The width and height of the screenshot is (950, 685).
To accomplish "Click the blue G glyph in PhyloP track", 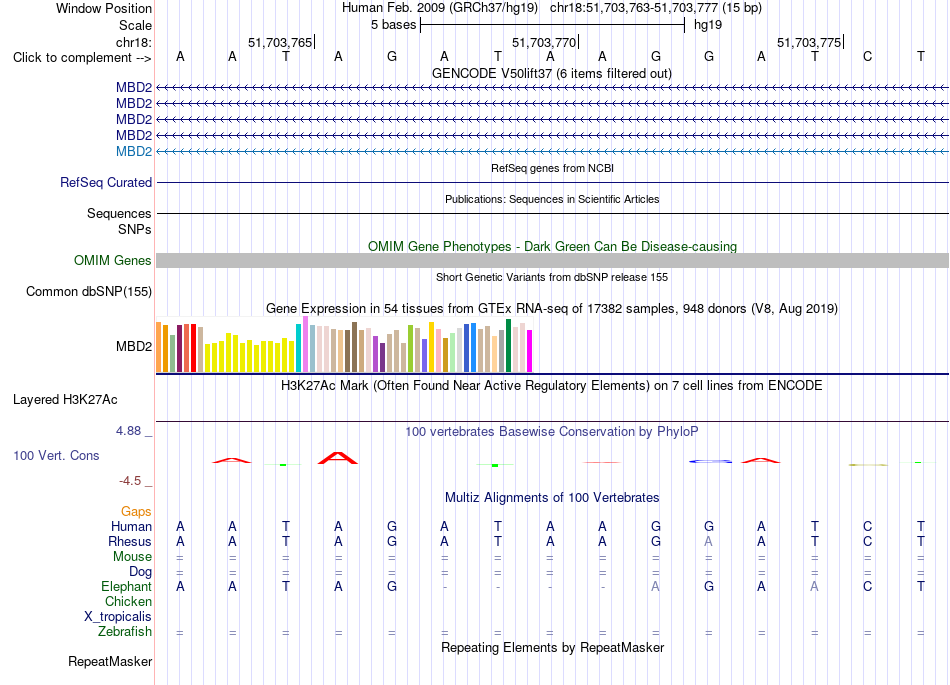I will [710, 462].
